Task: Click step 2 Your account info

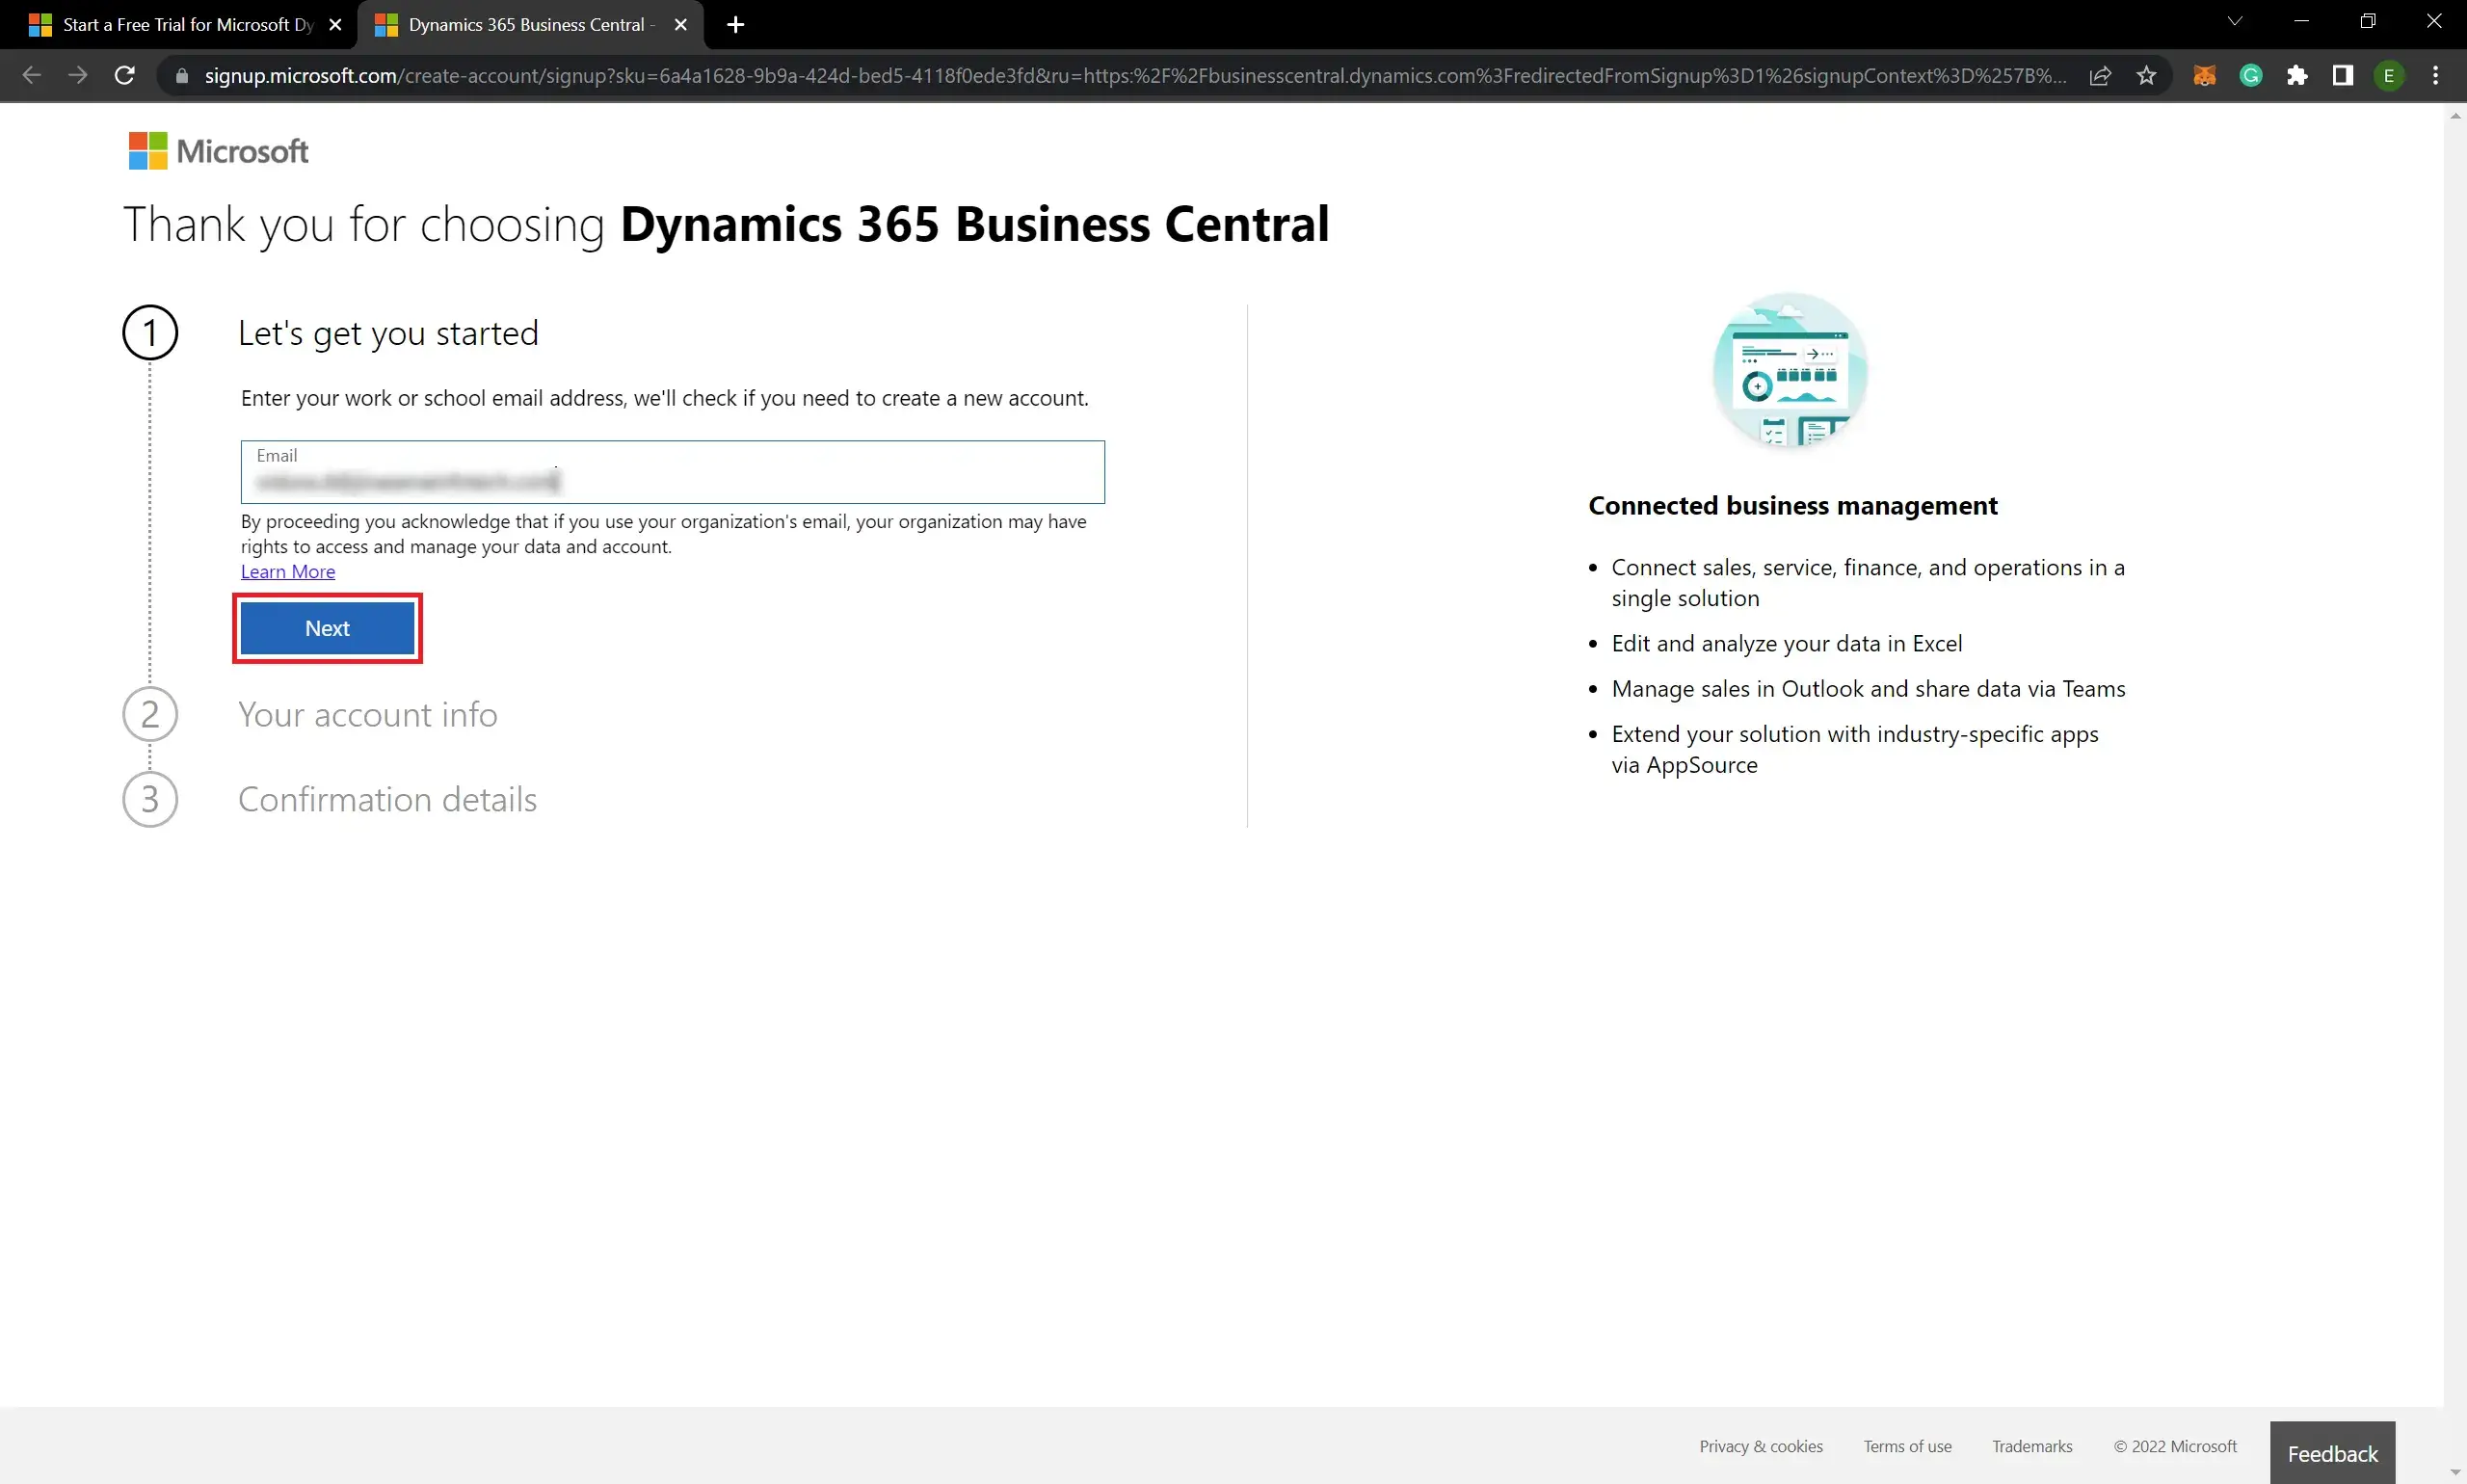Action: [x=367, y=714]
